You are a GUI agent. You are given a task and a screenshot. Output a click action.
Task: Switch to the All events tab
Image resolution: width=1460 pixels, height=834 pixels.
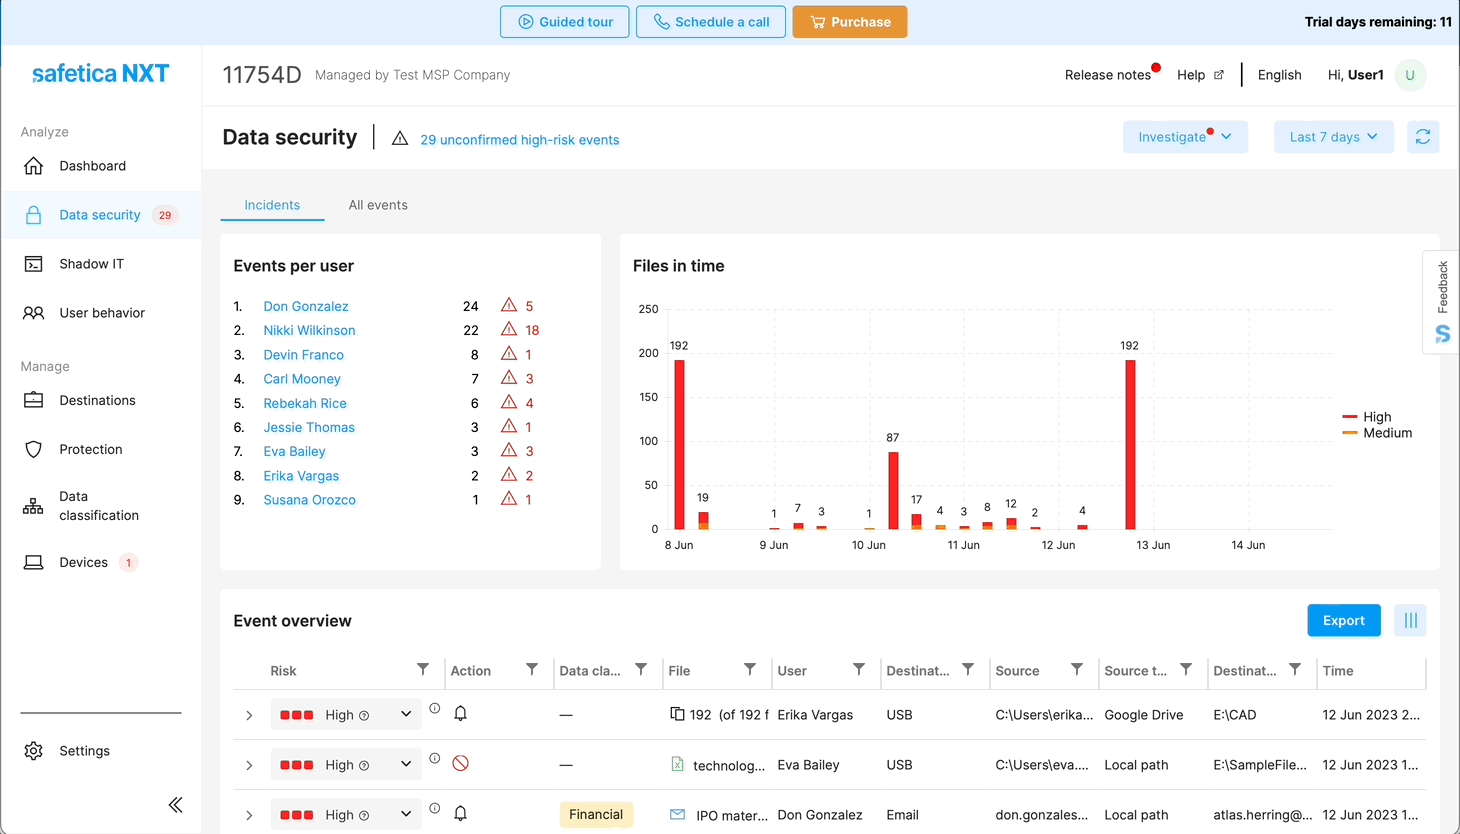(378, 205)
